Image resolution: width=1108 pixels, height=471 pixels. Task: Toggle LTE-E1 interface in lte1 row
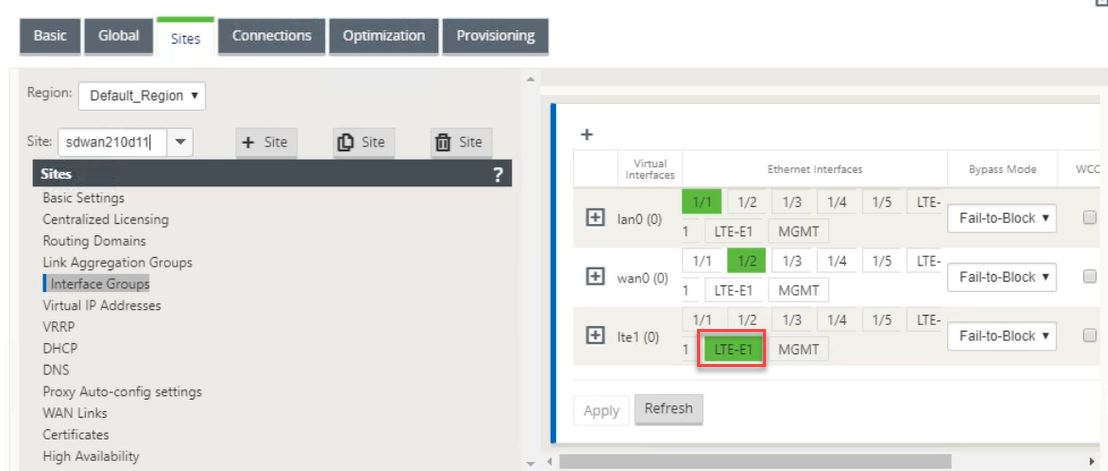(x=733, y=349)
